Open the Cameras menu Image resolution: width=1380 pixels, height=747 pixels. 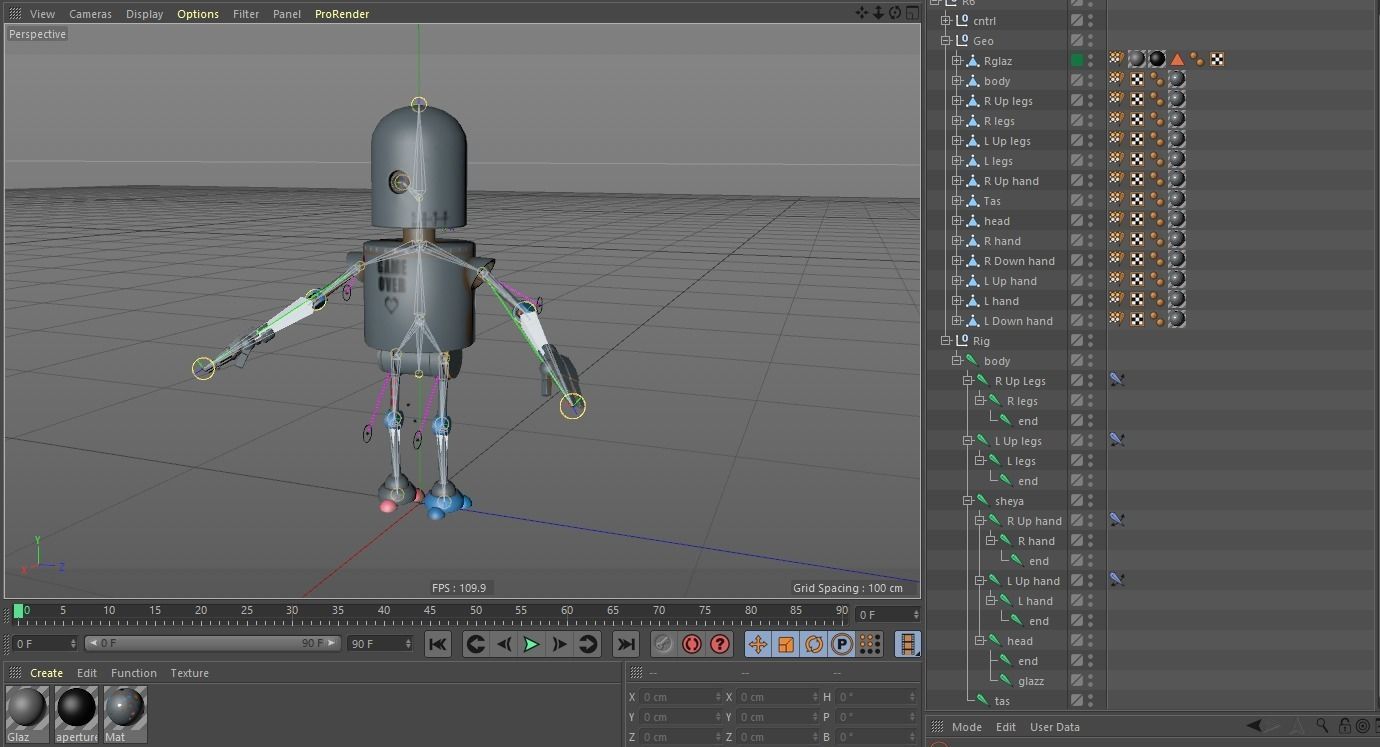point(90,14)
